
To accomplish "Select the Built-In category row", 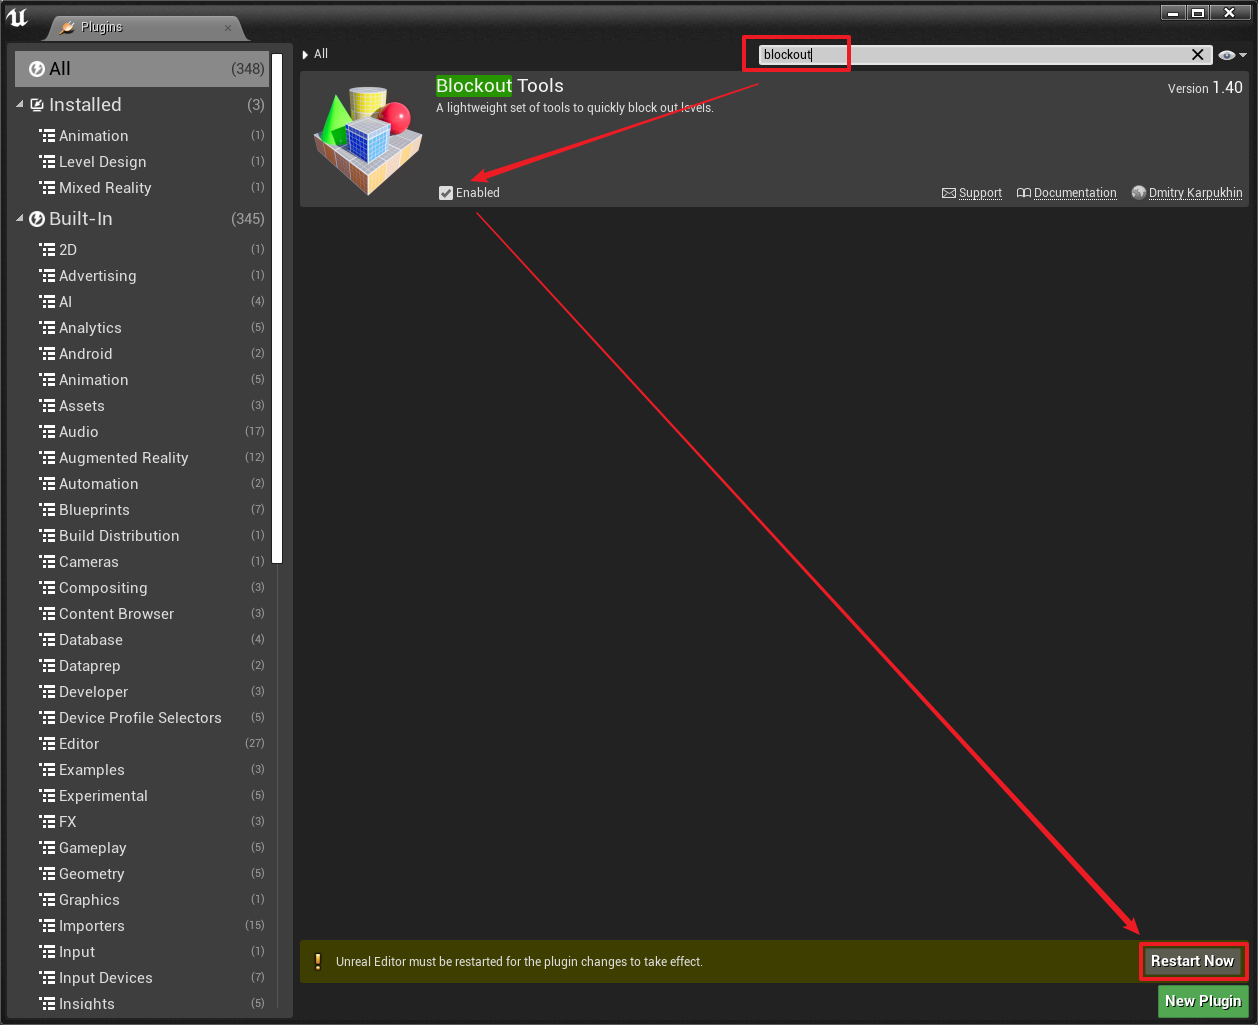I will pyautogui.click(x=142, y=219).
